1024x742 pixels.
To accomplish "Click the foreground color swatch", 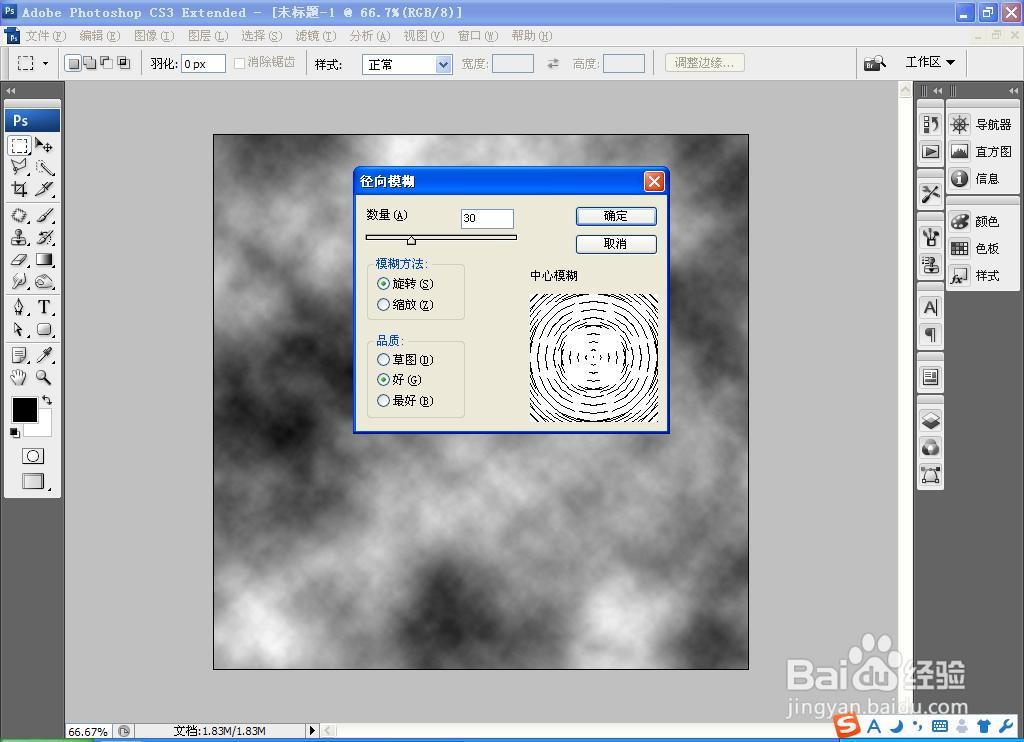I will coord(25,410).
